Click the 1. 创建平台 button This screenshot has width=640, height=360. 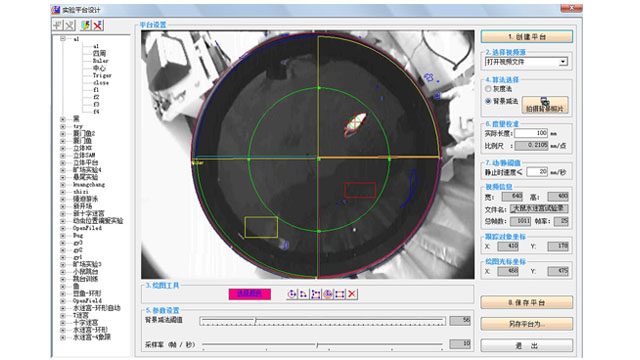(527, 37)
